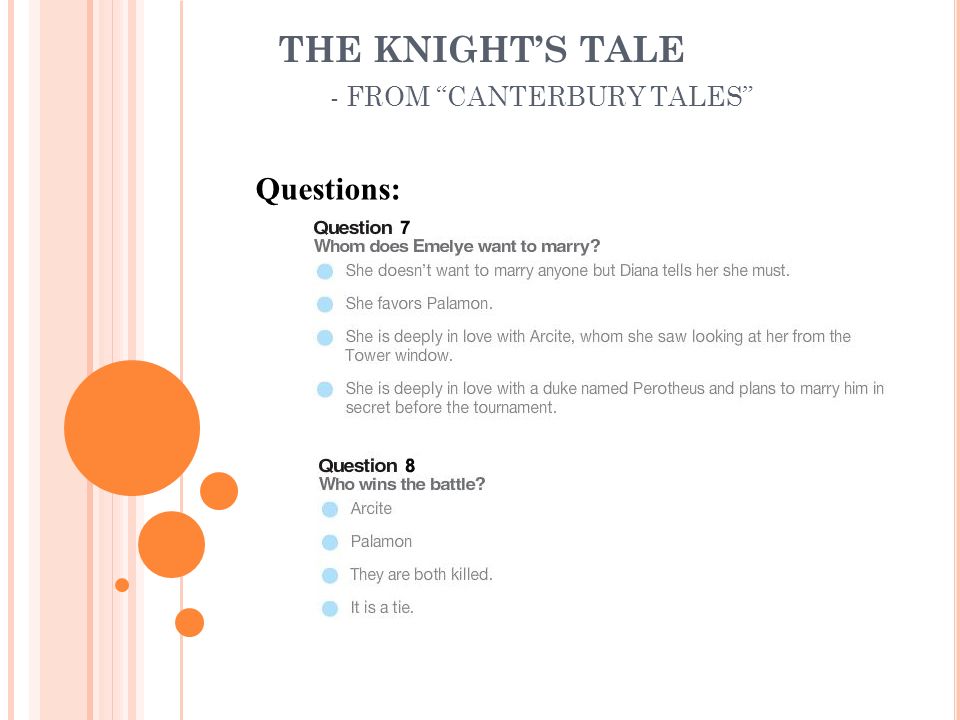Select "They are both killed" bullet
960x720 pixels.
coord(330,576)
